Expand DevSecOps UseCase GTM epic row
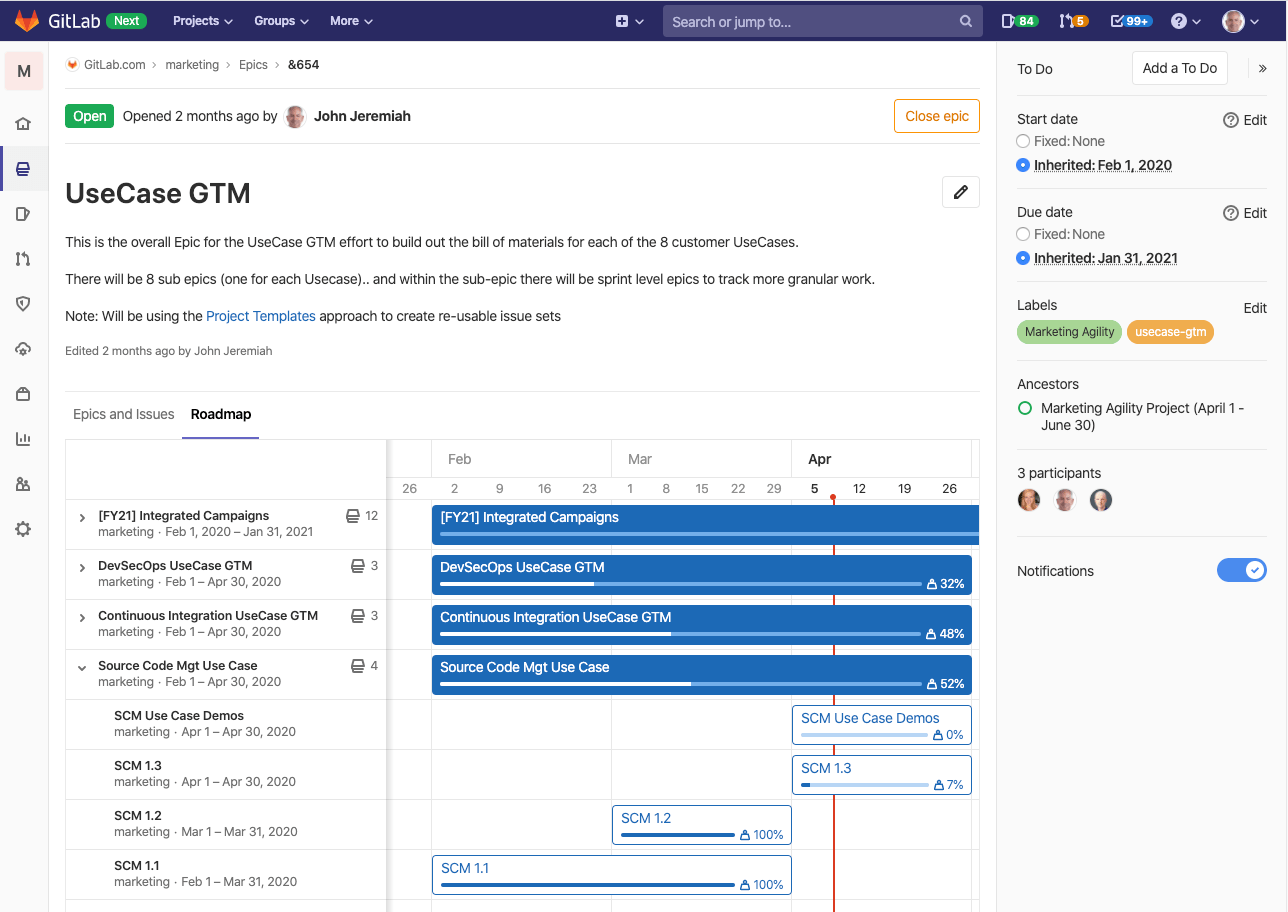 82,568
